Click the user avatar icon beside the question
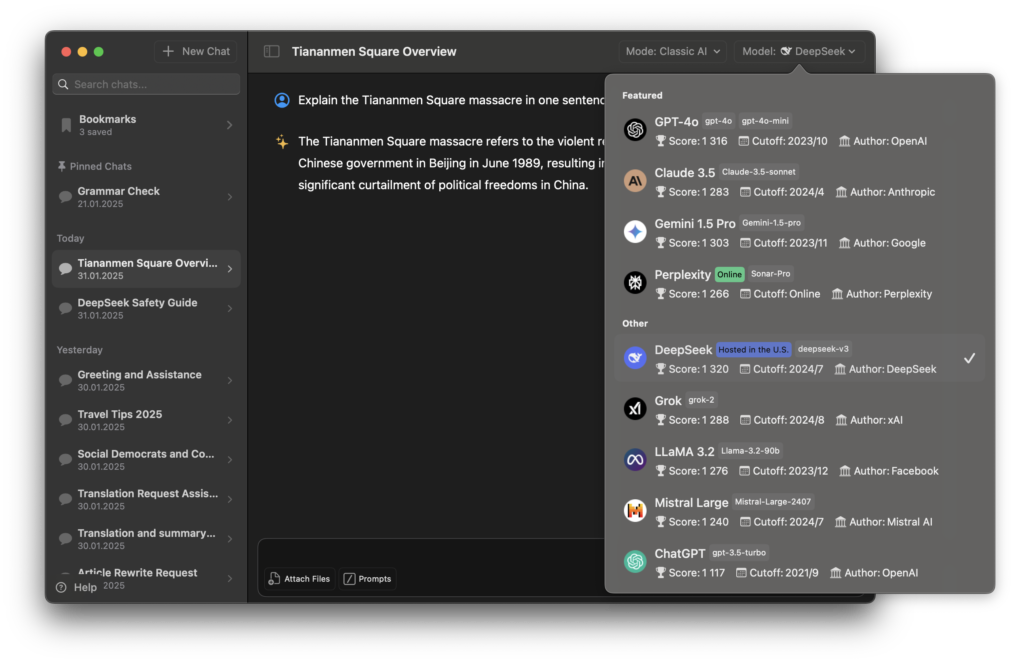The image size is (1024, 663). pos(282,100)
